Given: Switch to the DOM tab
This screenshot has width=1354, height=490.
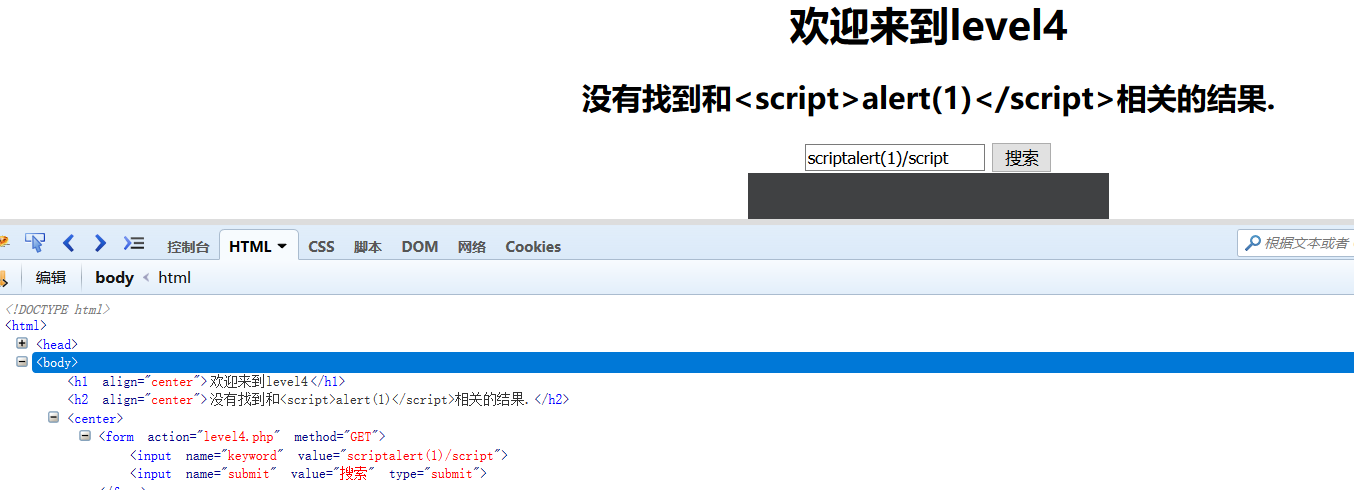Looking at the screenshot, I should click(420, 246).
